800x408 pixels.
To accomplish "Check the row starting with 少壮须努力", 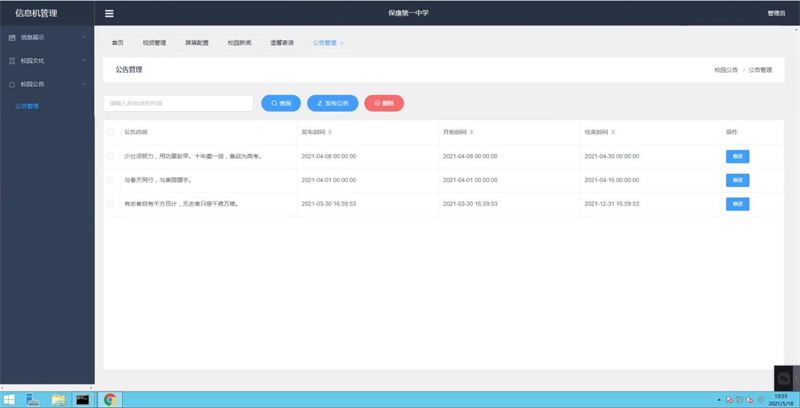I will [x=110, y=156].
